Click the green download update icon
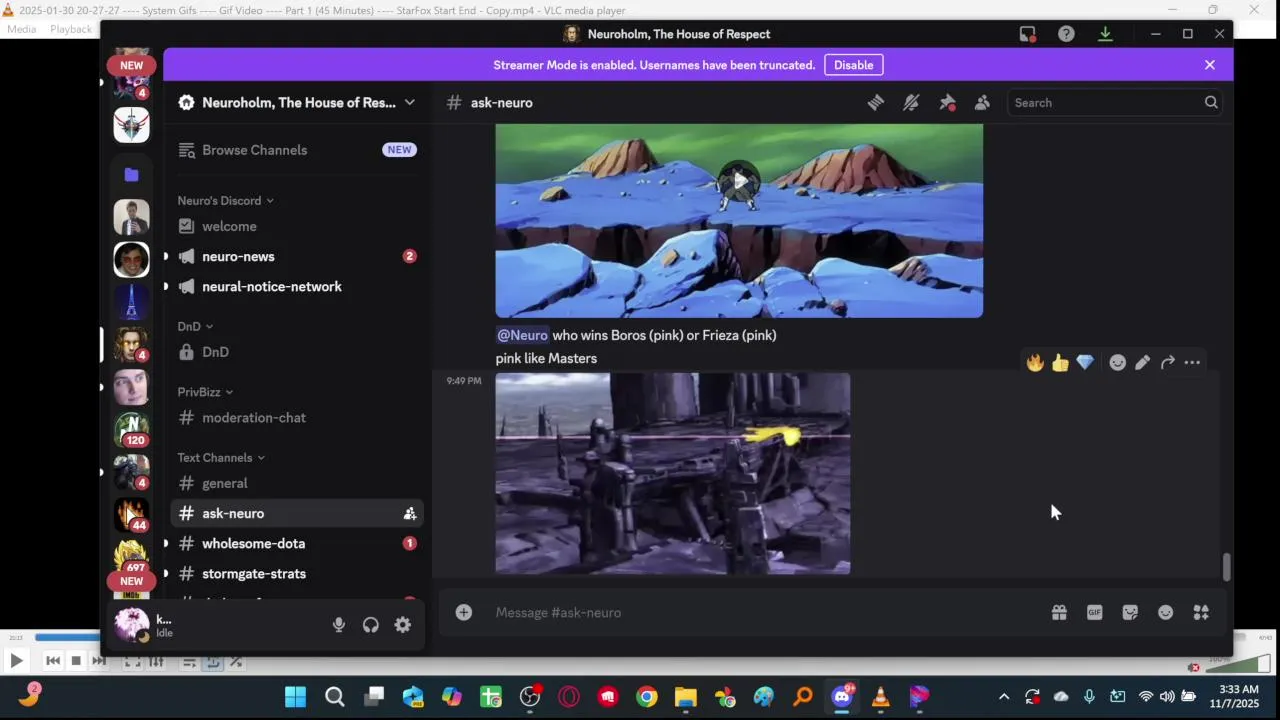This screenshot has width=1280, height=720. click(x=1105, y=34)
